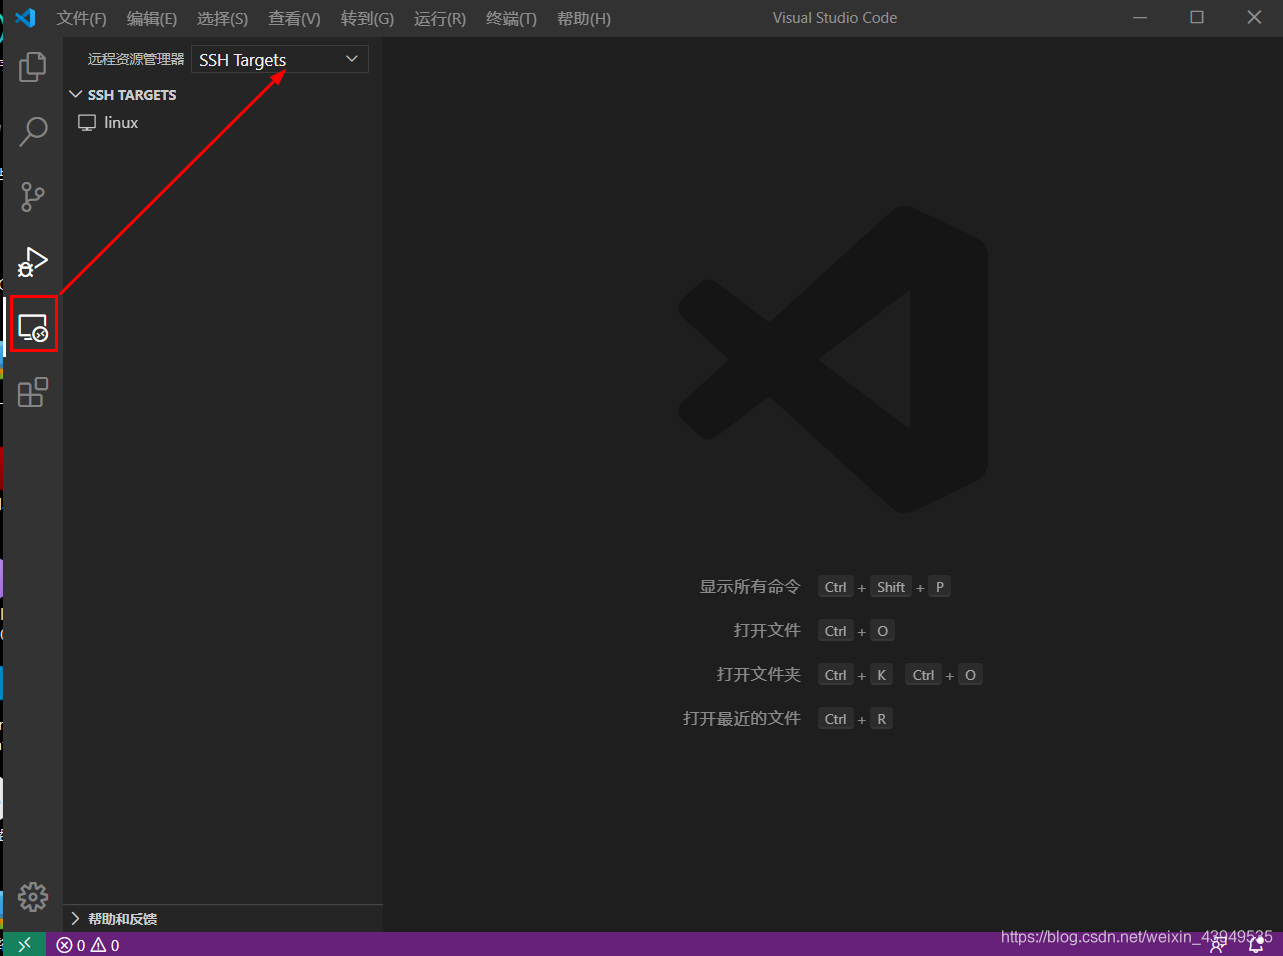Minimize the Visual Studio Code window
This screenshot has width=1283, height=956.
[1140, 18]
